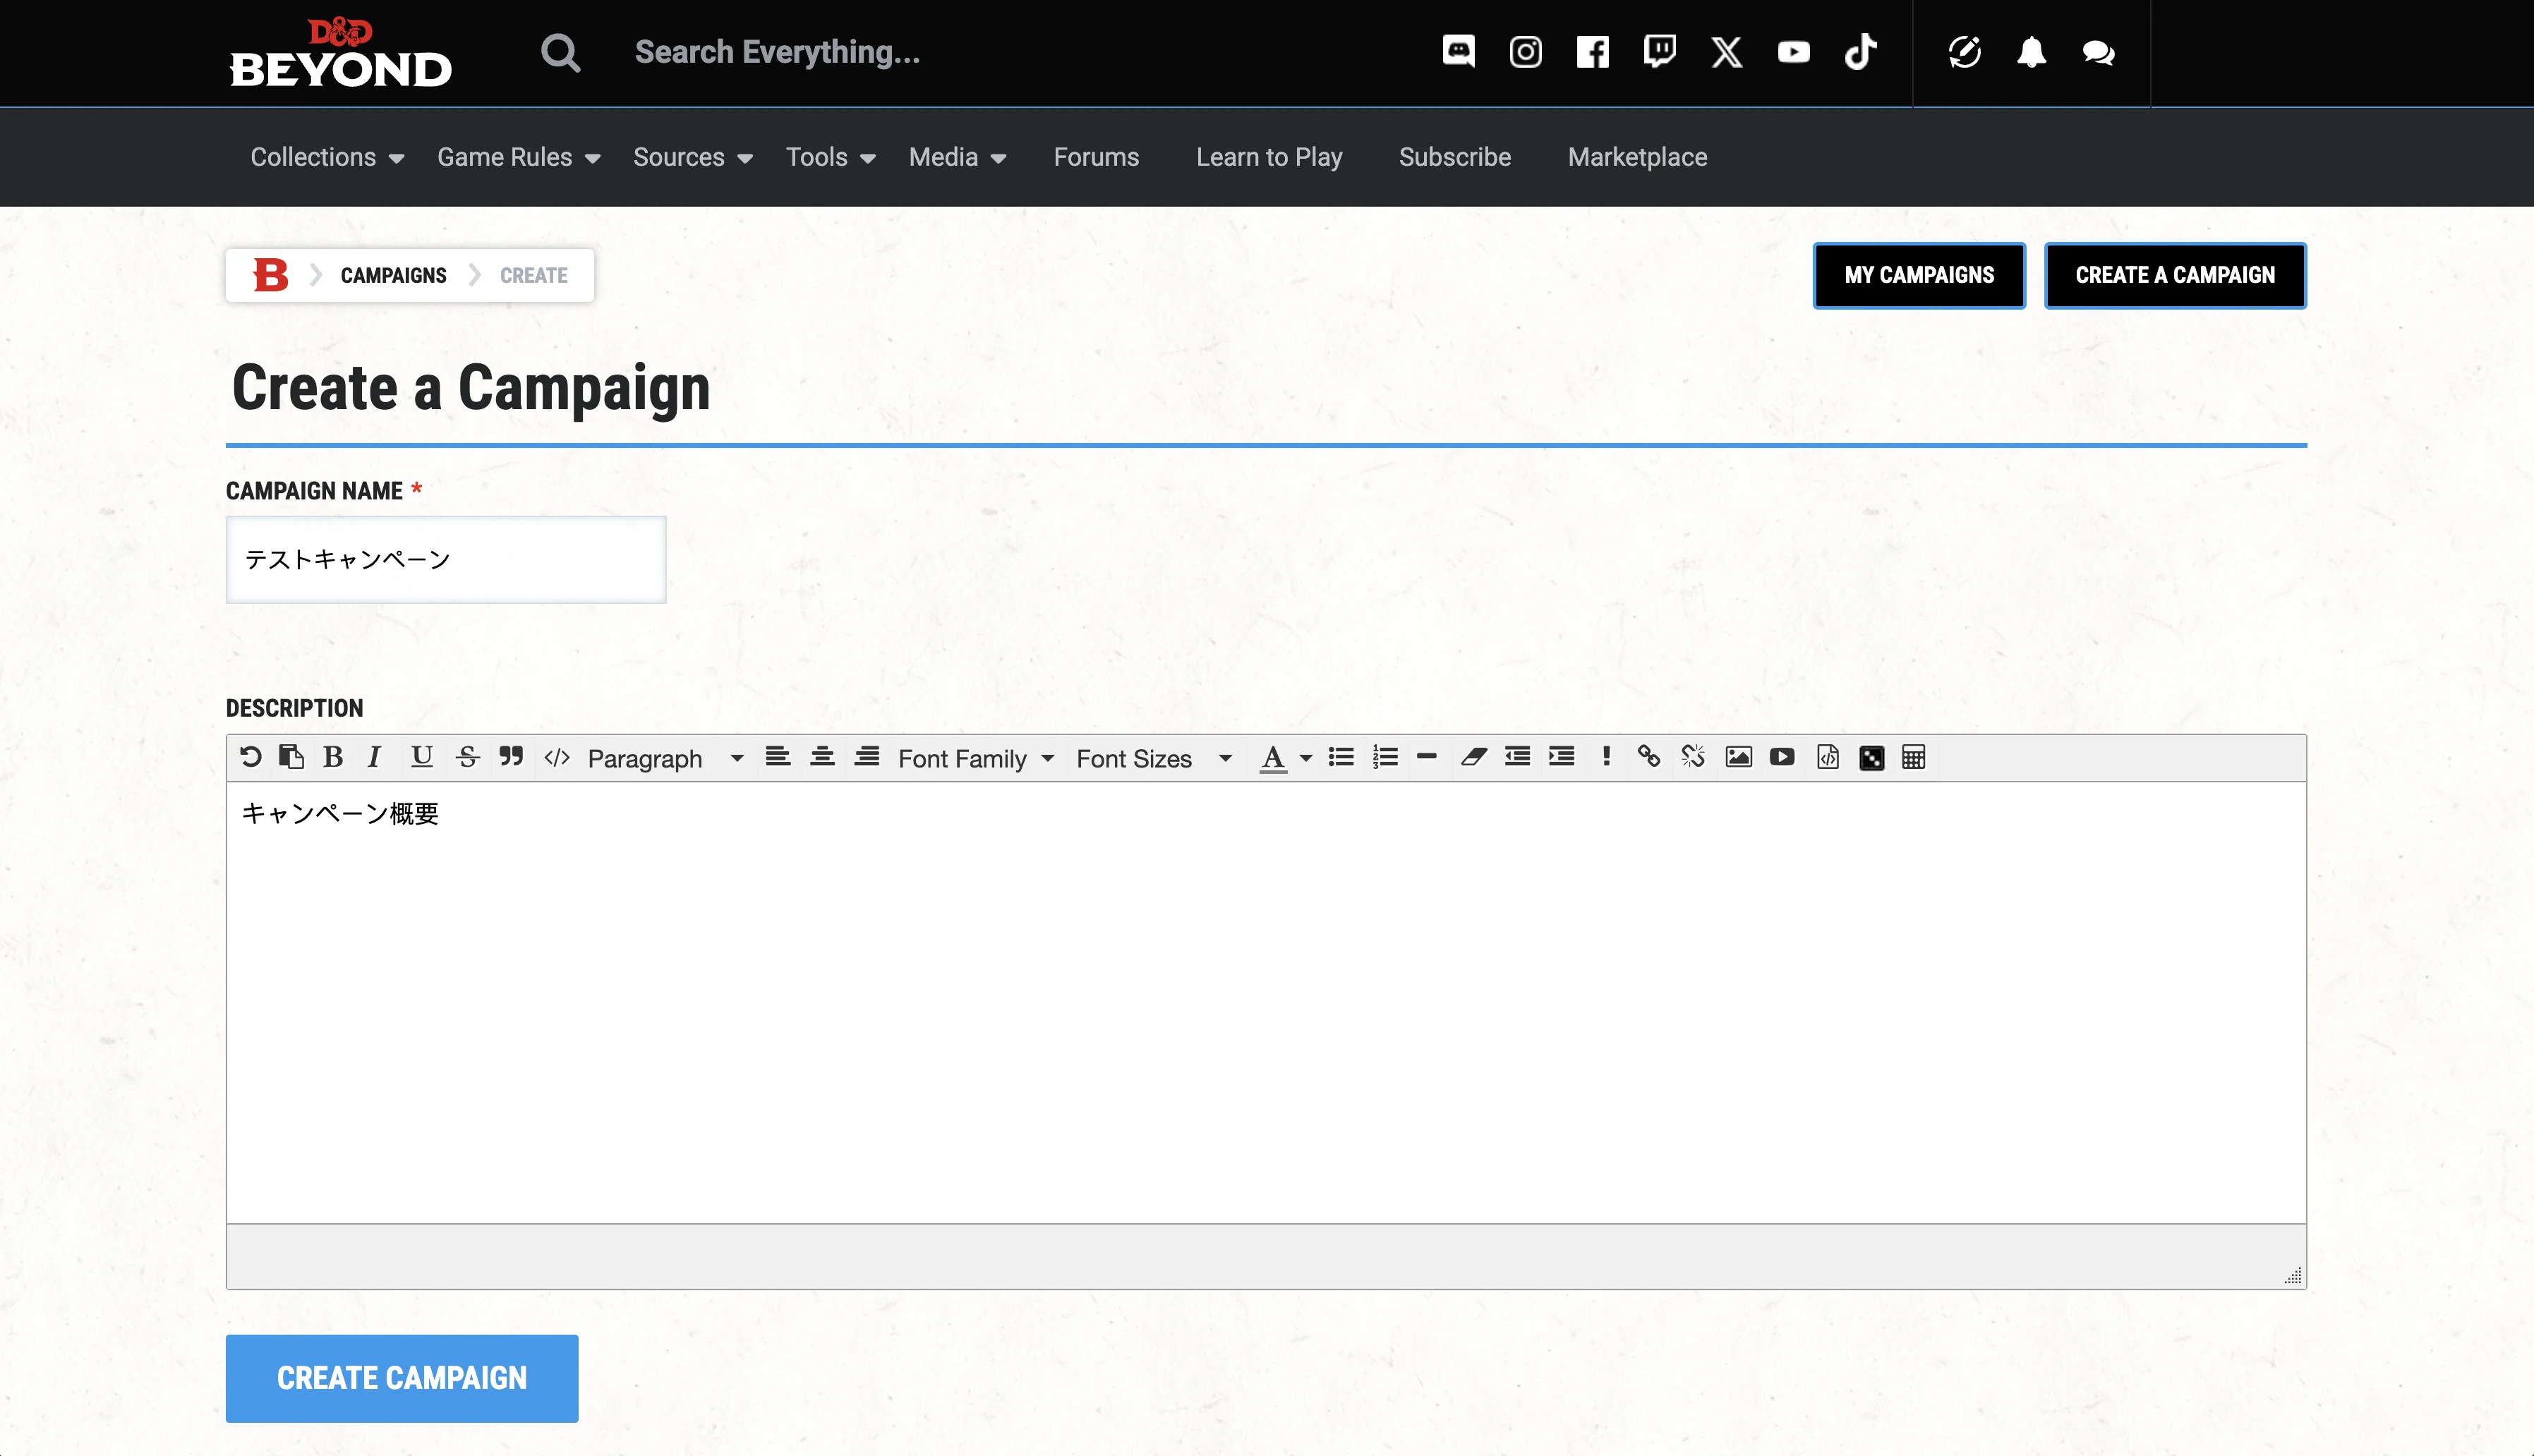Click CREATE in the breadcrumb

click(x=533, y=275)
